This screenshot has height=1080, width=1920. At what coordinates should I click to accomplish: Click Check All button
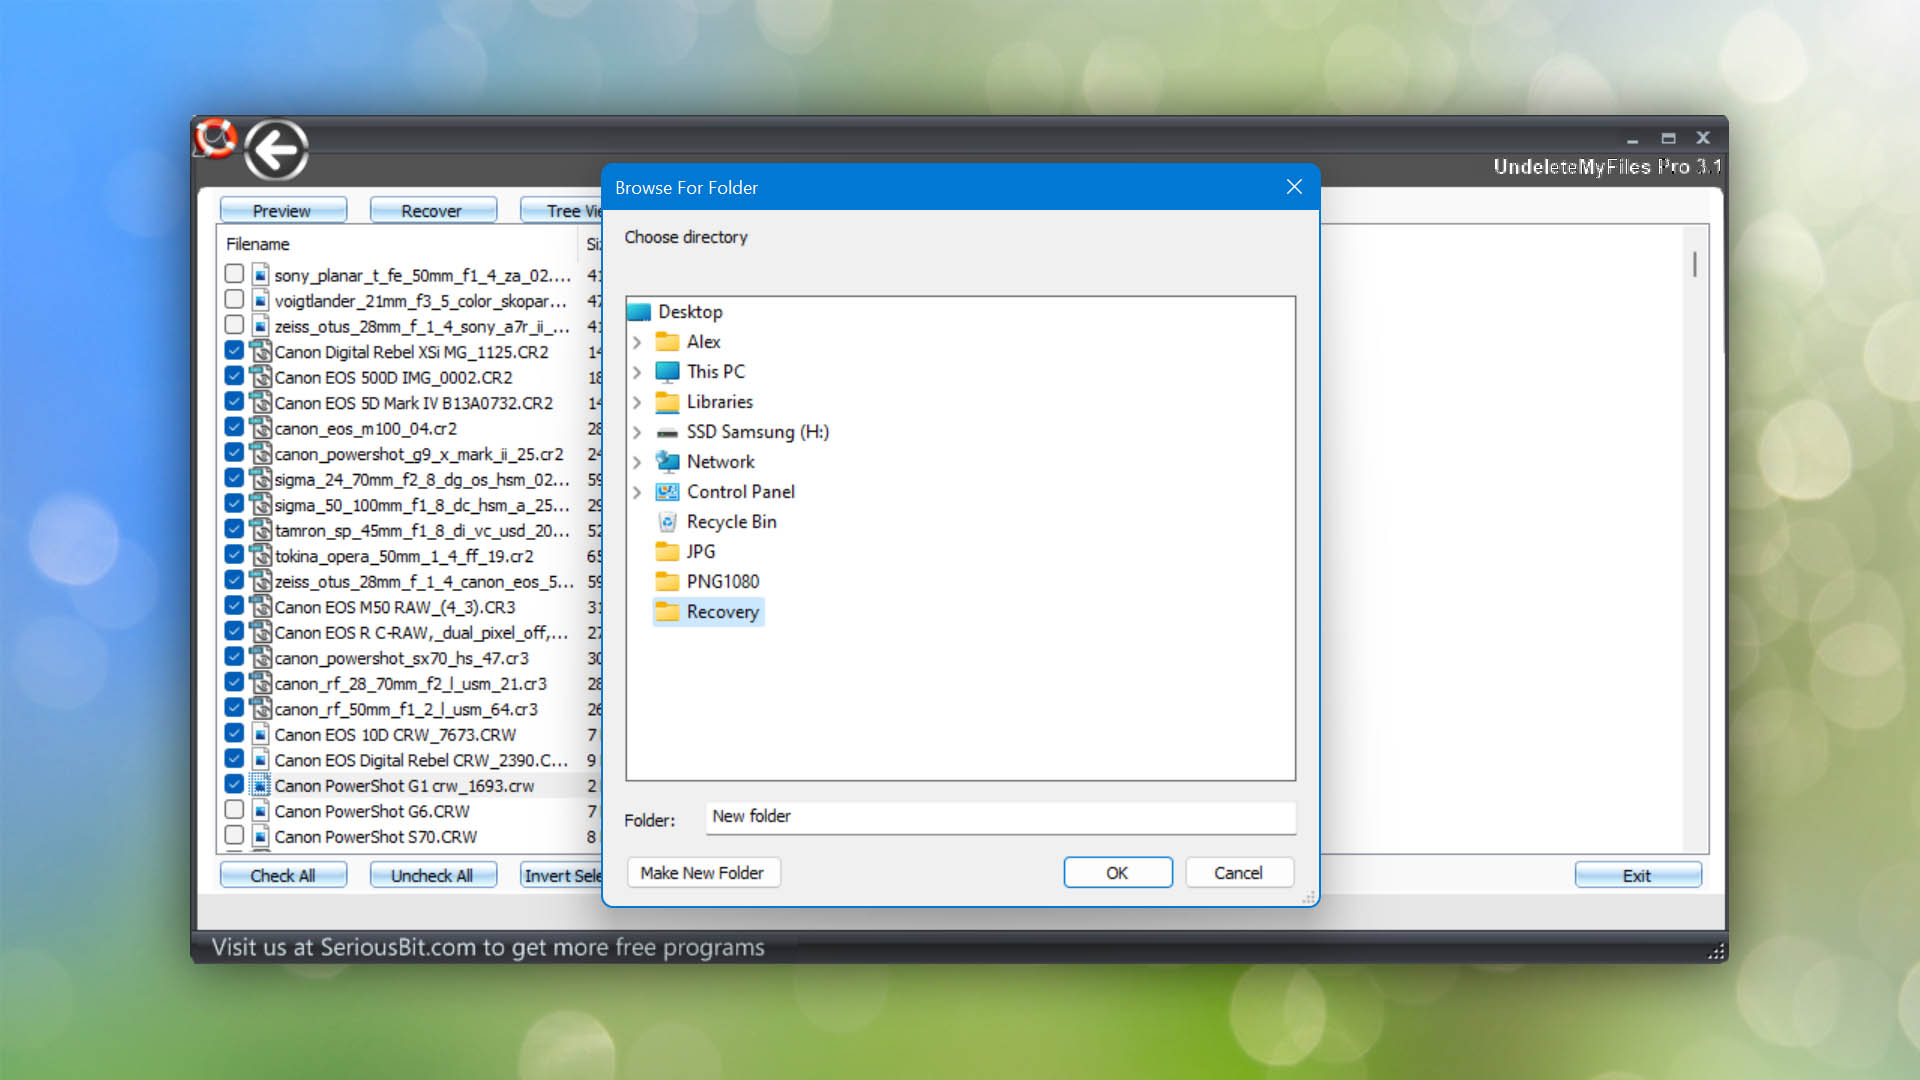tap(283, 875)
